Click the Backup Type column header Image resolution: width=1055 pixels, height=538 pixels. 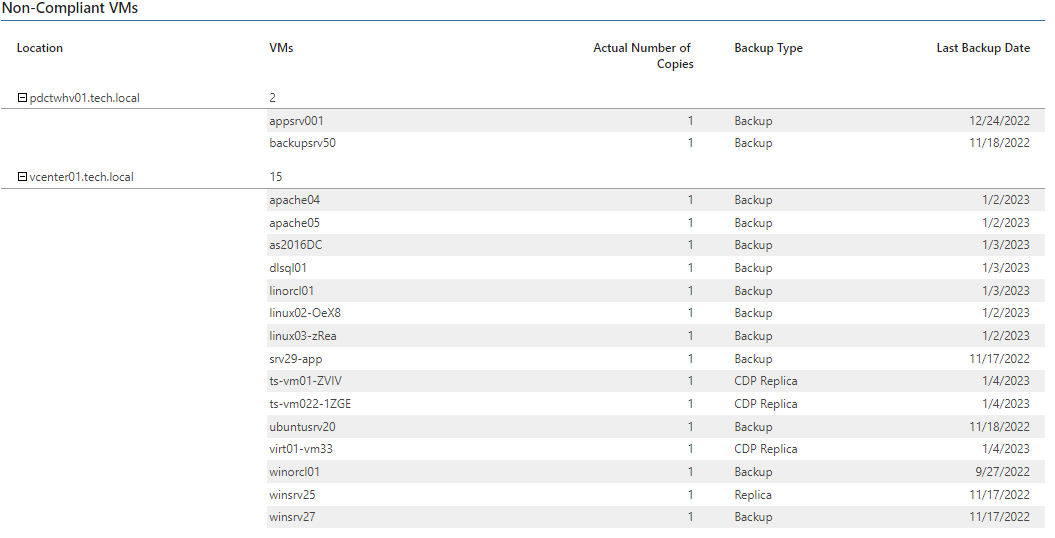[768, 48]
